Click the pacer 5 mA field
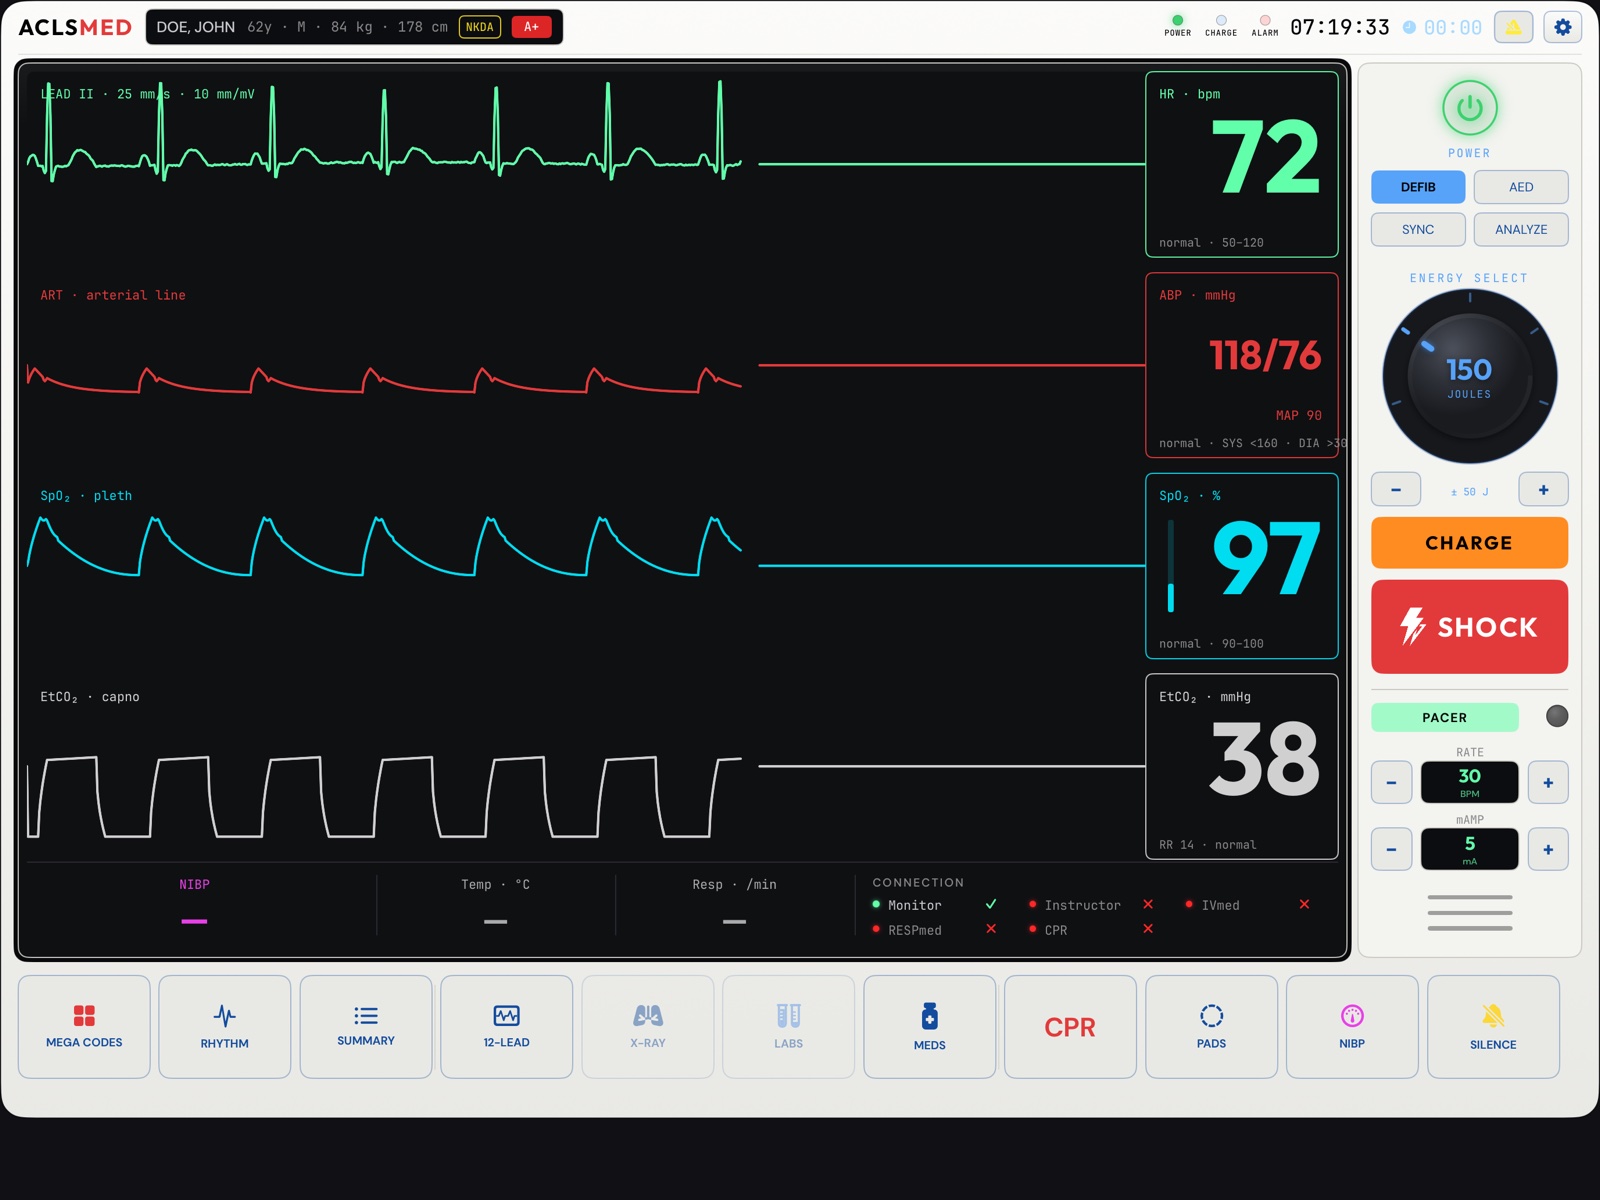 click(x=1470, y=849)
